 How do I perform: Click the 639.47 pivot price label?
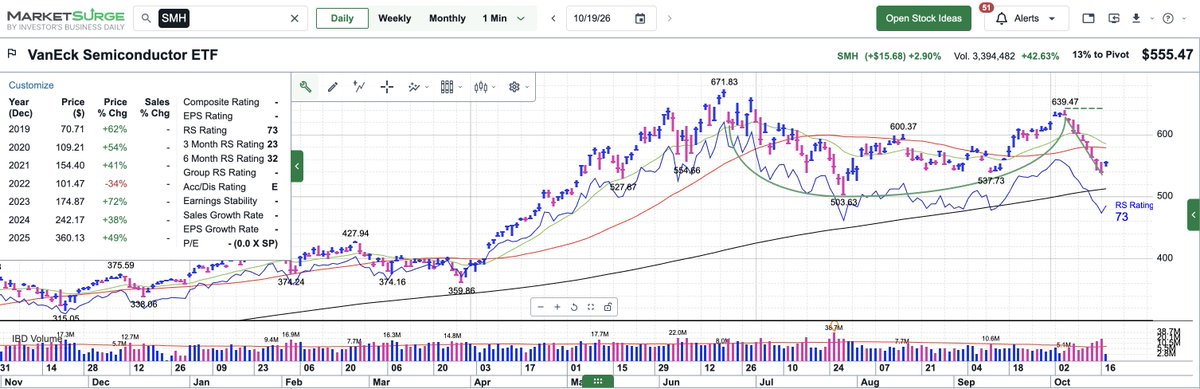click(1065, 102)
